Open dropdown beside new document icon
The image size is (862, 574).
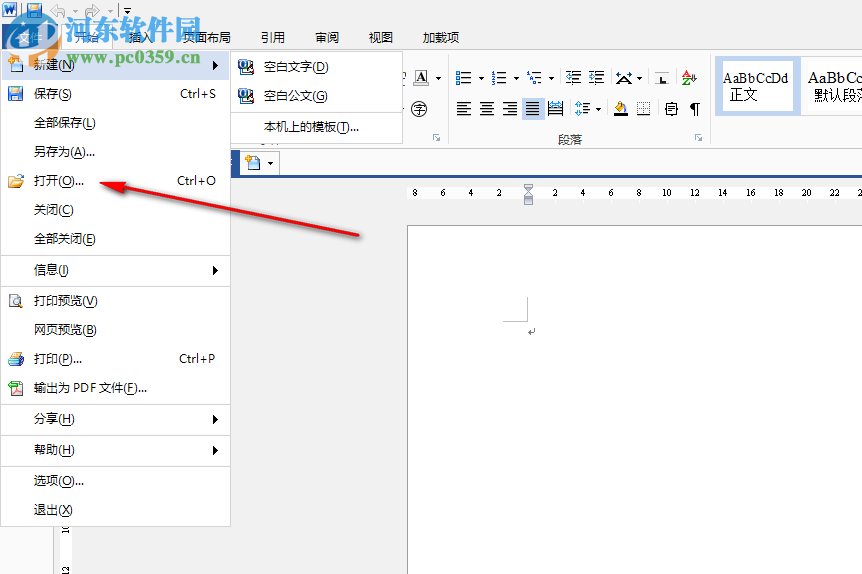[x=270, y=163]
